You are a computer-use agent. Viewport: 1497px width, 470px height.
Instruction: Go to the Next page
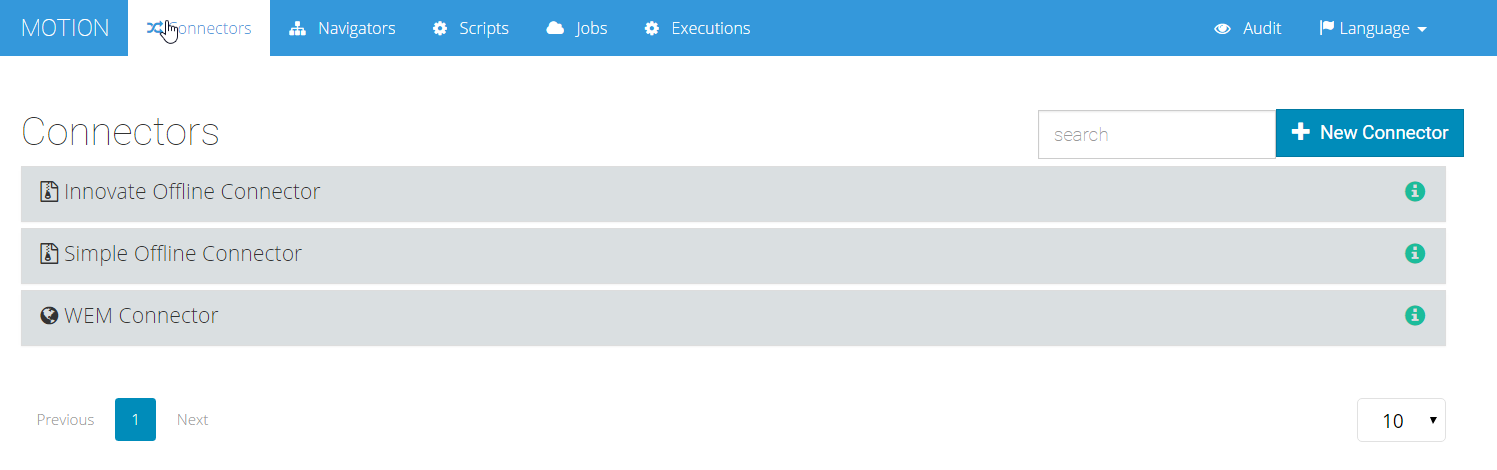192,419
